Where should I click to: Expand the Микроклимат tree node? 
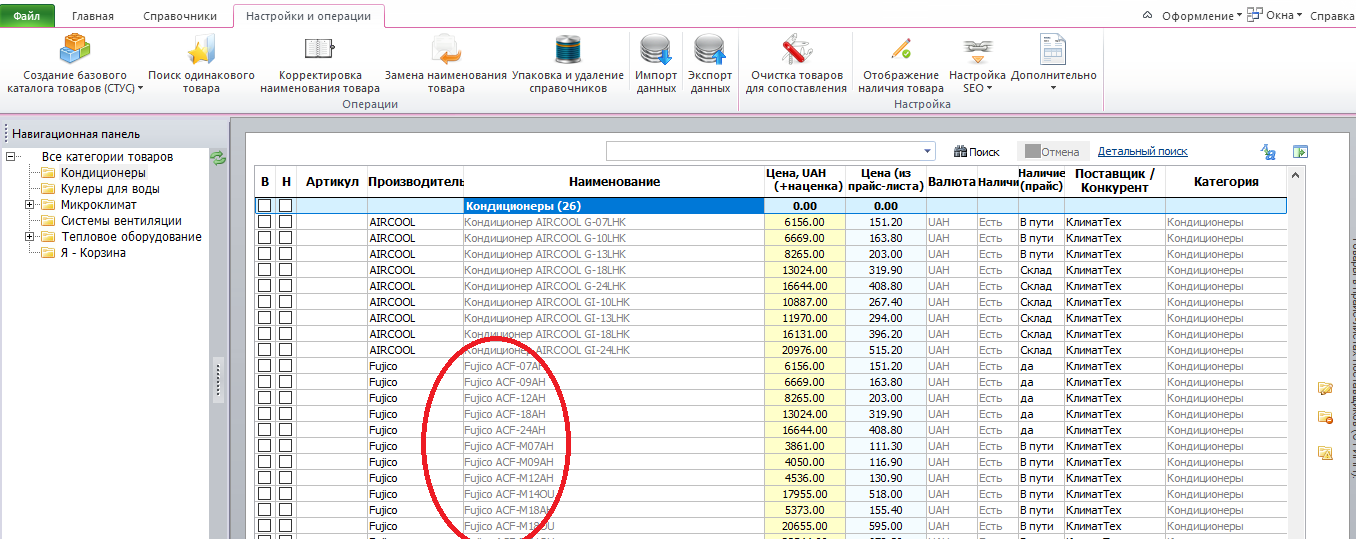point(29,205)
